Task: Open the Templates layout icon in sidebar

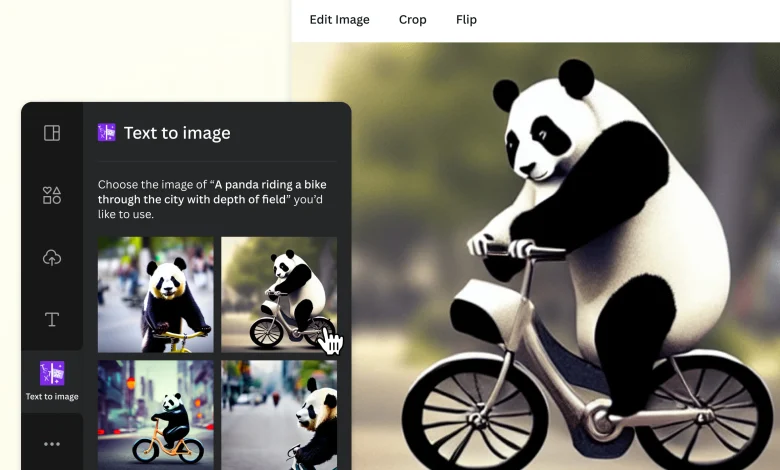Action: click(52, 133)
